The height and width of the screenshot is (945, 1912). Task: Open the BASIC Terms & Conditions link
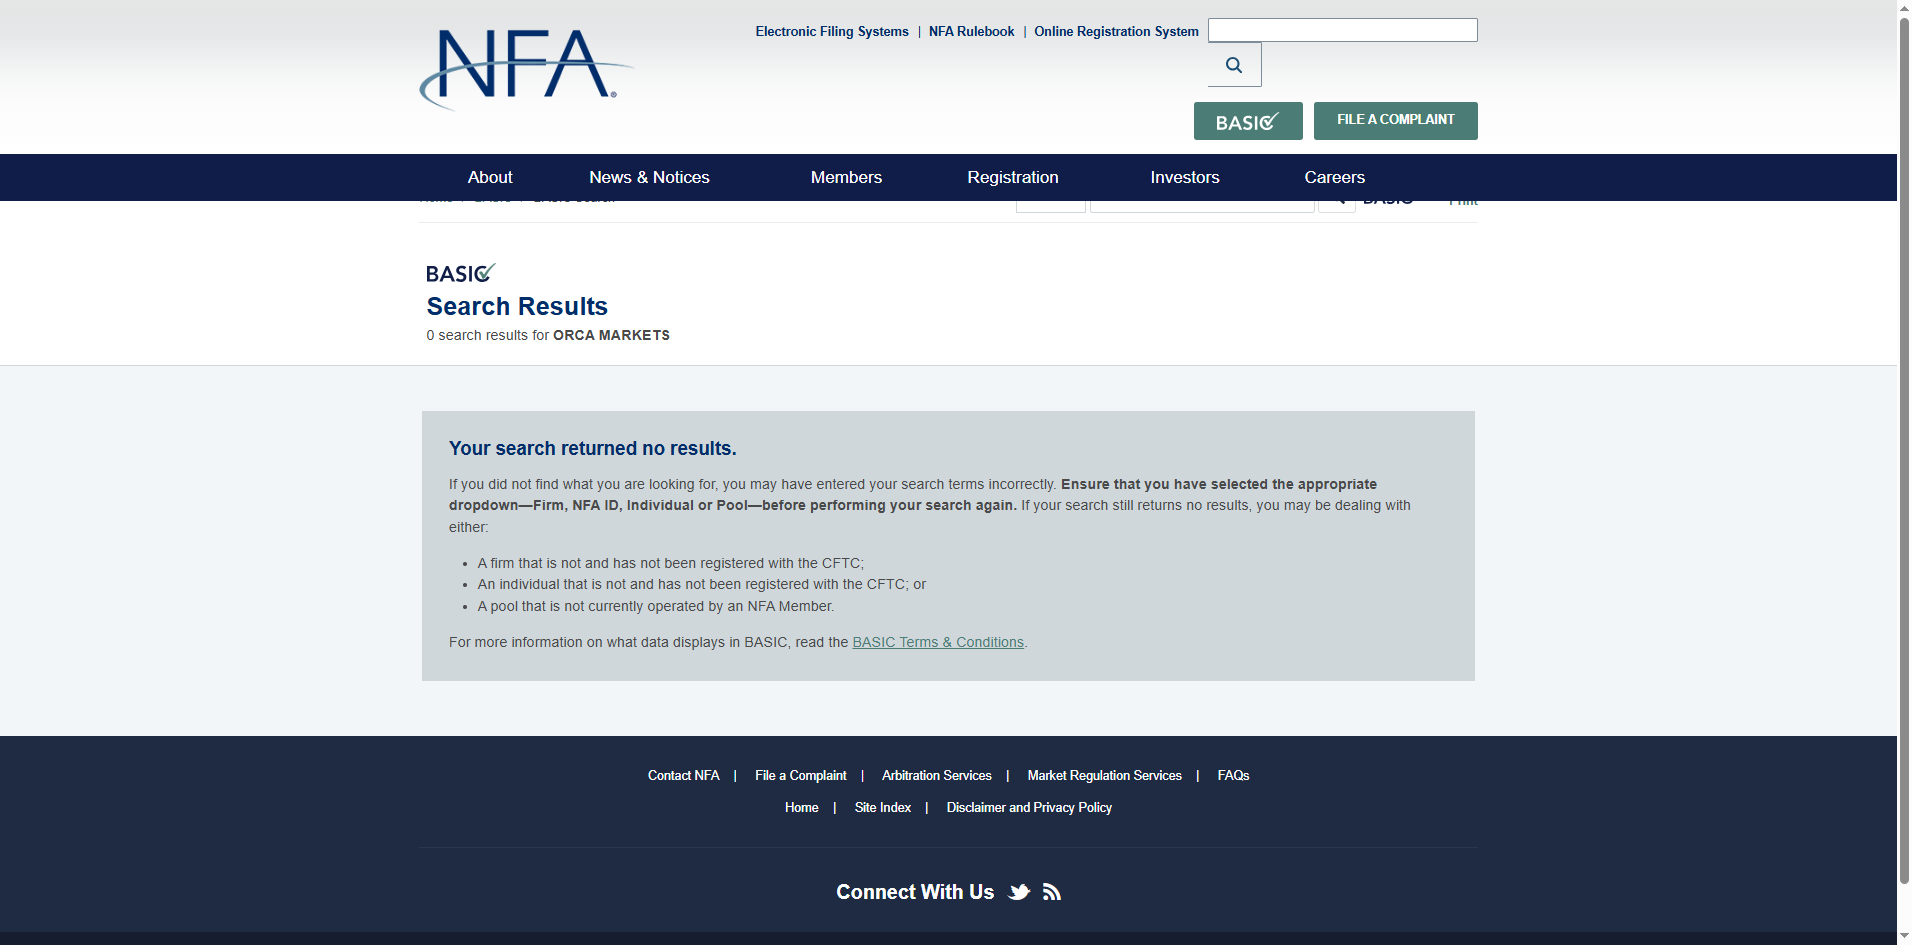(x=938, y=642)
